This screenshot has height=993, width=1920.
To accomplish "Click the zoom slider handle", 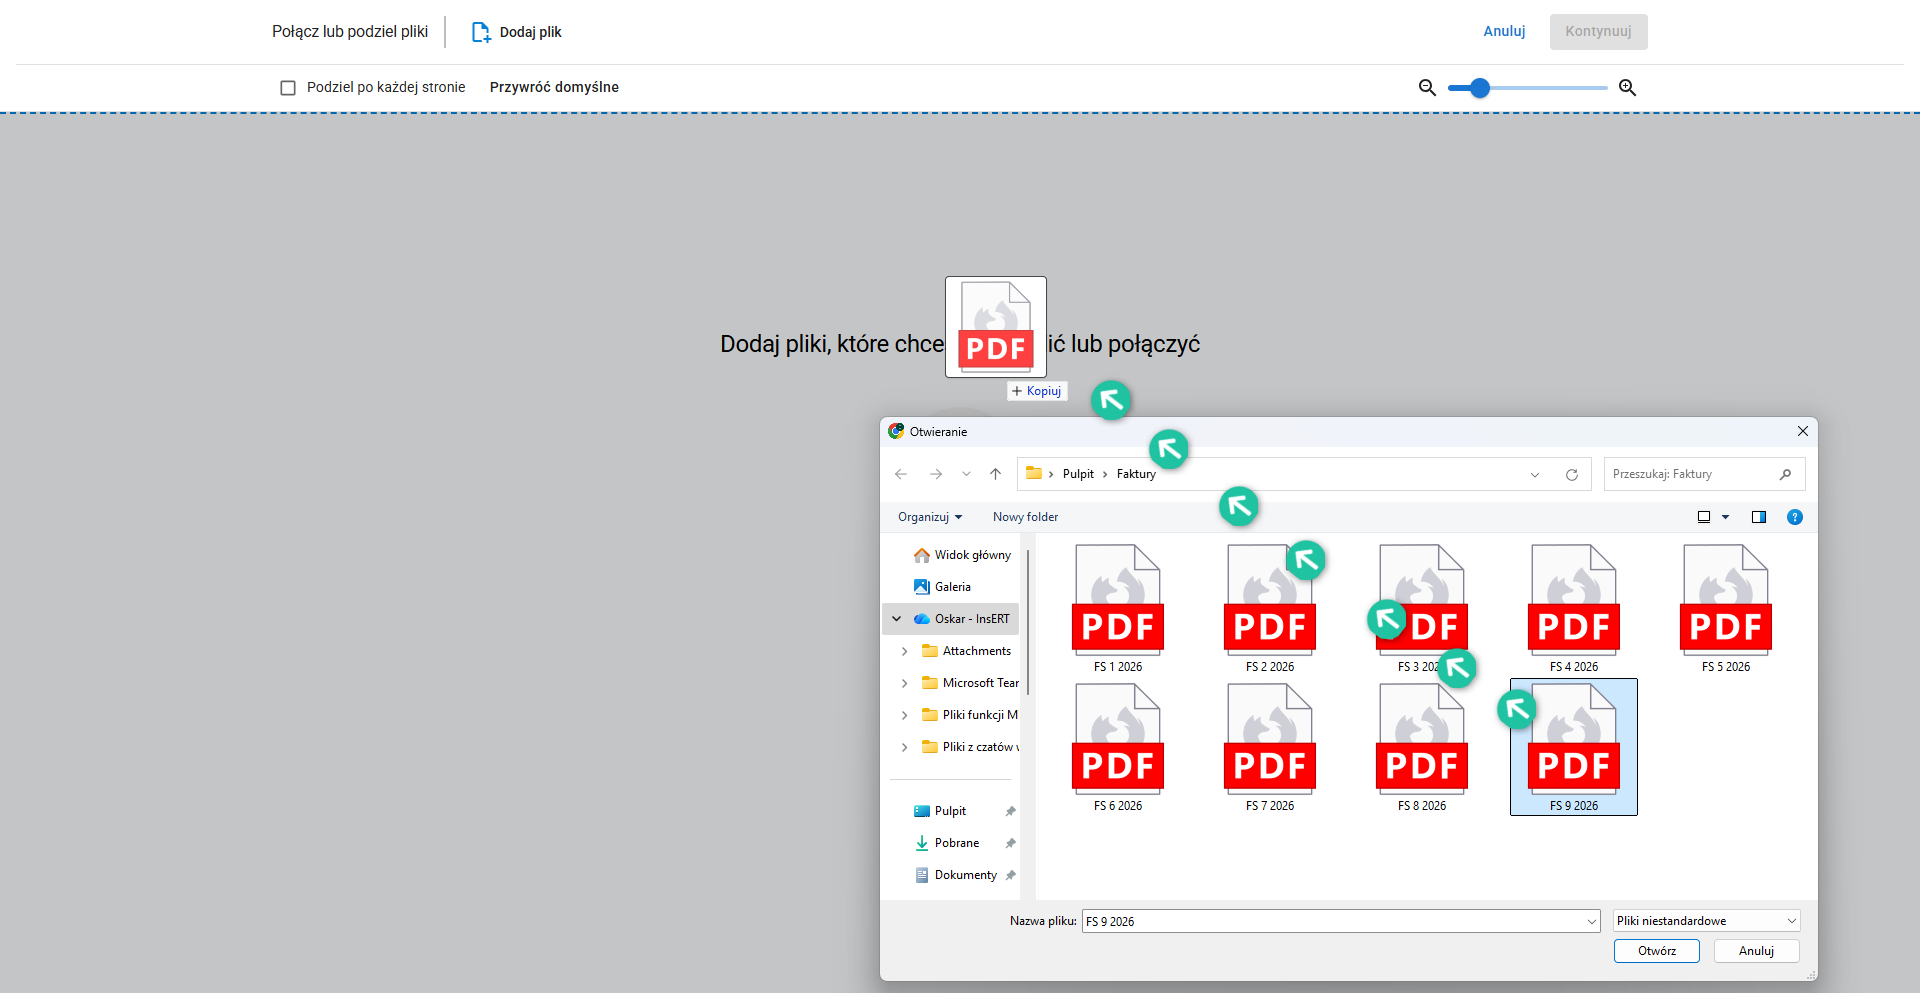I will (x=1480, y=88).
